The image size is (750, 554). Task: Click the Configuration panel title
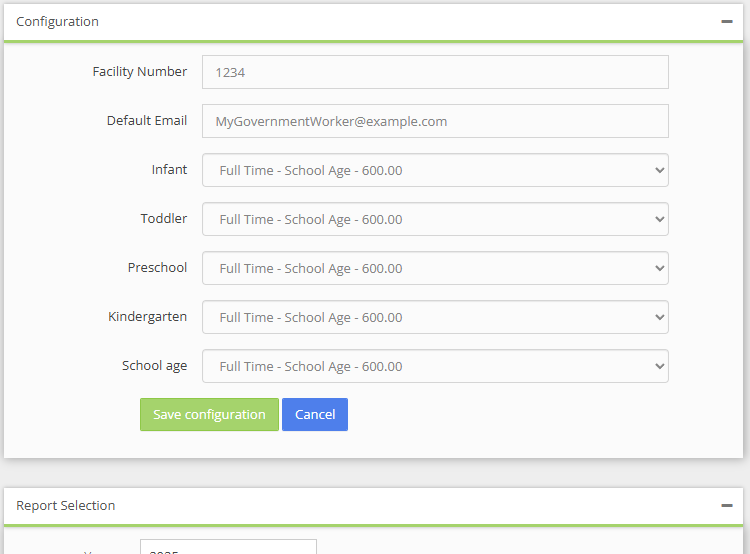pos(57,21)
